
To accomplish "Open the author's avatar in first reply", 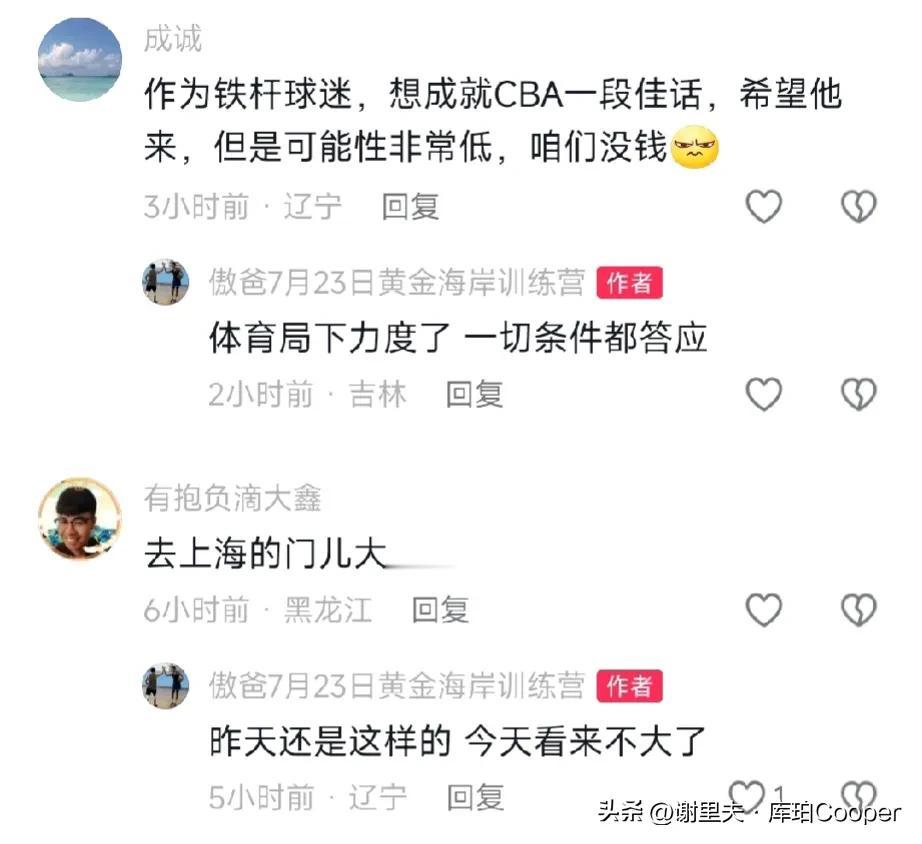I will point(166,282).
